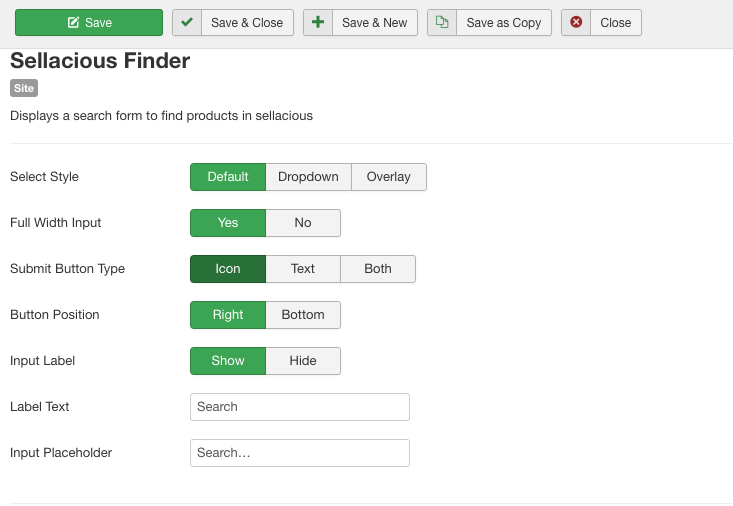733x506 pixels.
Task: Choose Overlay for Select Style
Action: coord(388,177)
